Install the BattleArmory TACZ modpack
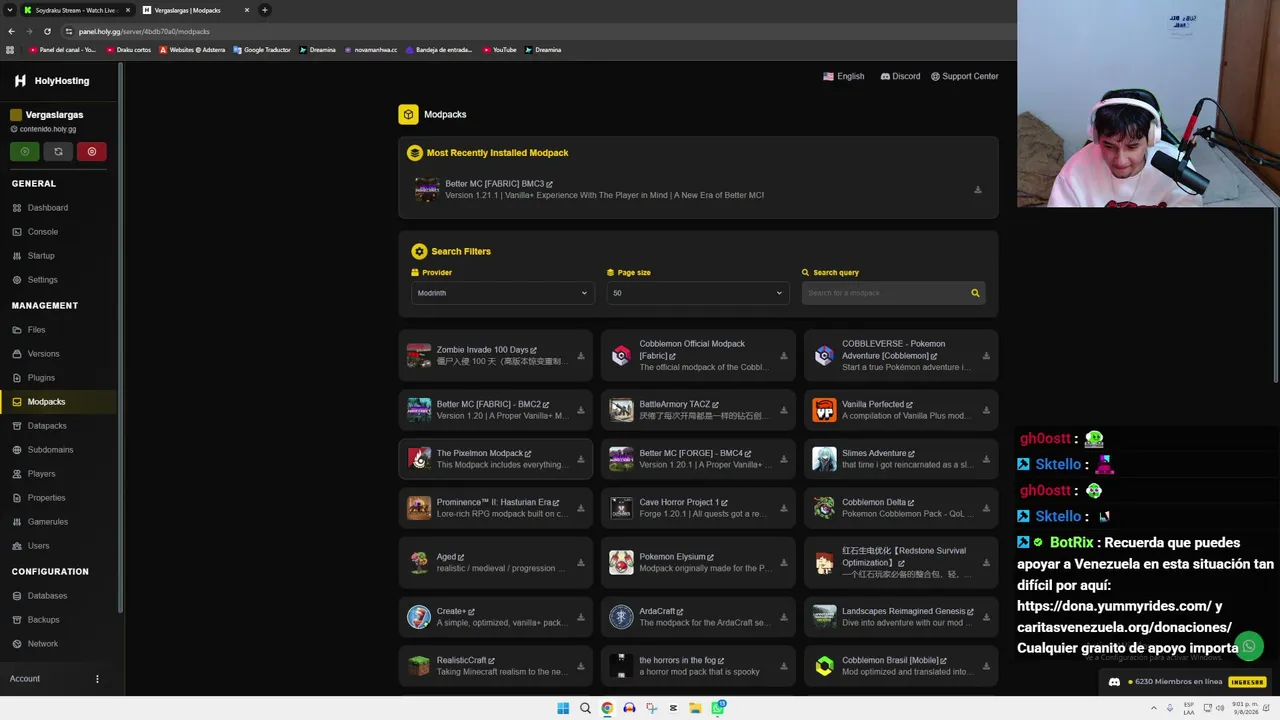The width and height of the screenshot is (1280, 720). (784, 410)
